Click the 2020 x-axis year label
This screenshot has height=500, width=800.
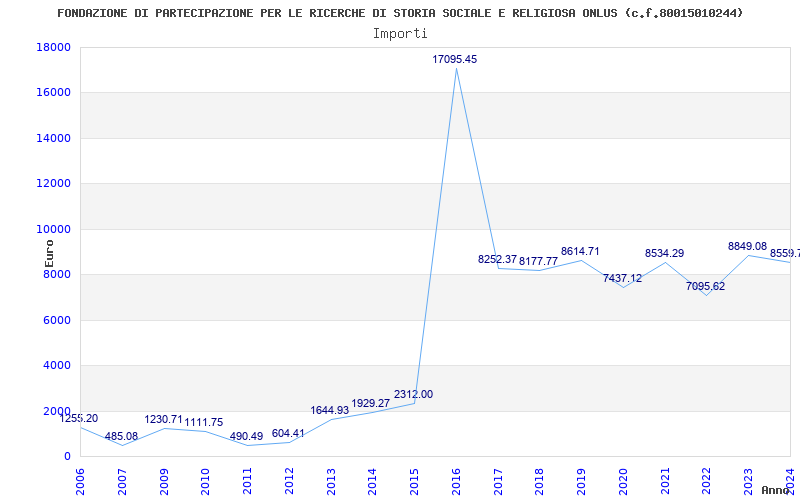[623, 481]
